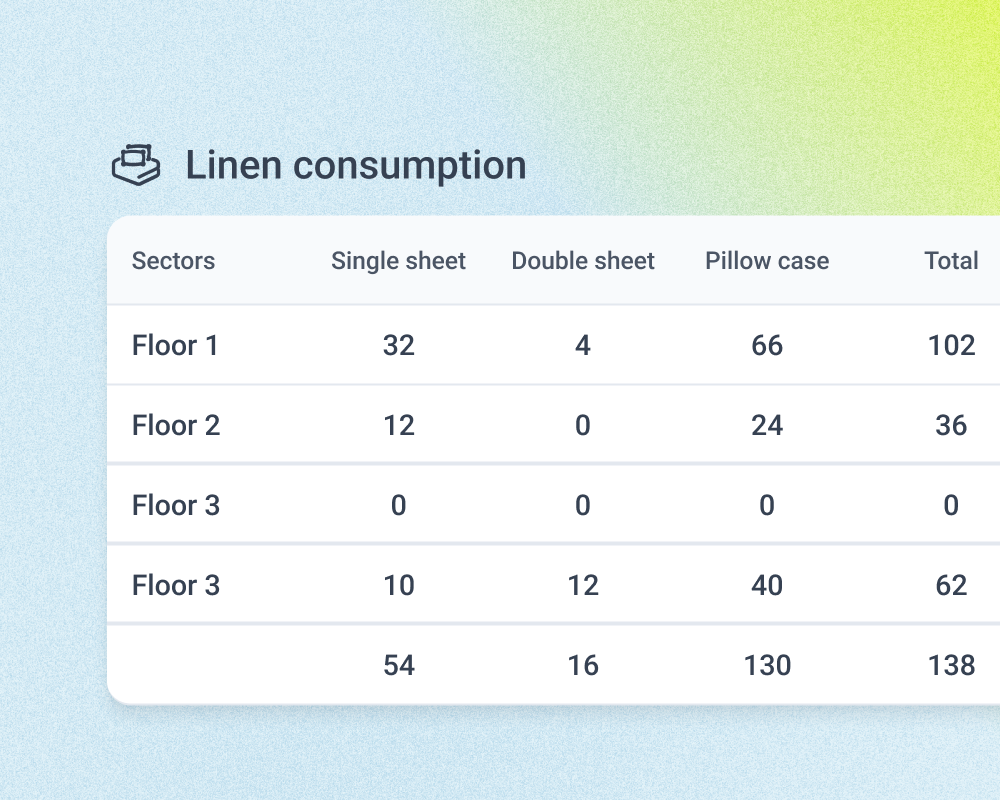Click the zero double sheet cell for Floor 2
Viewport: 1000px width, 800px height.
click(x=583, y=425)
